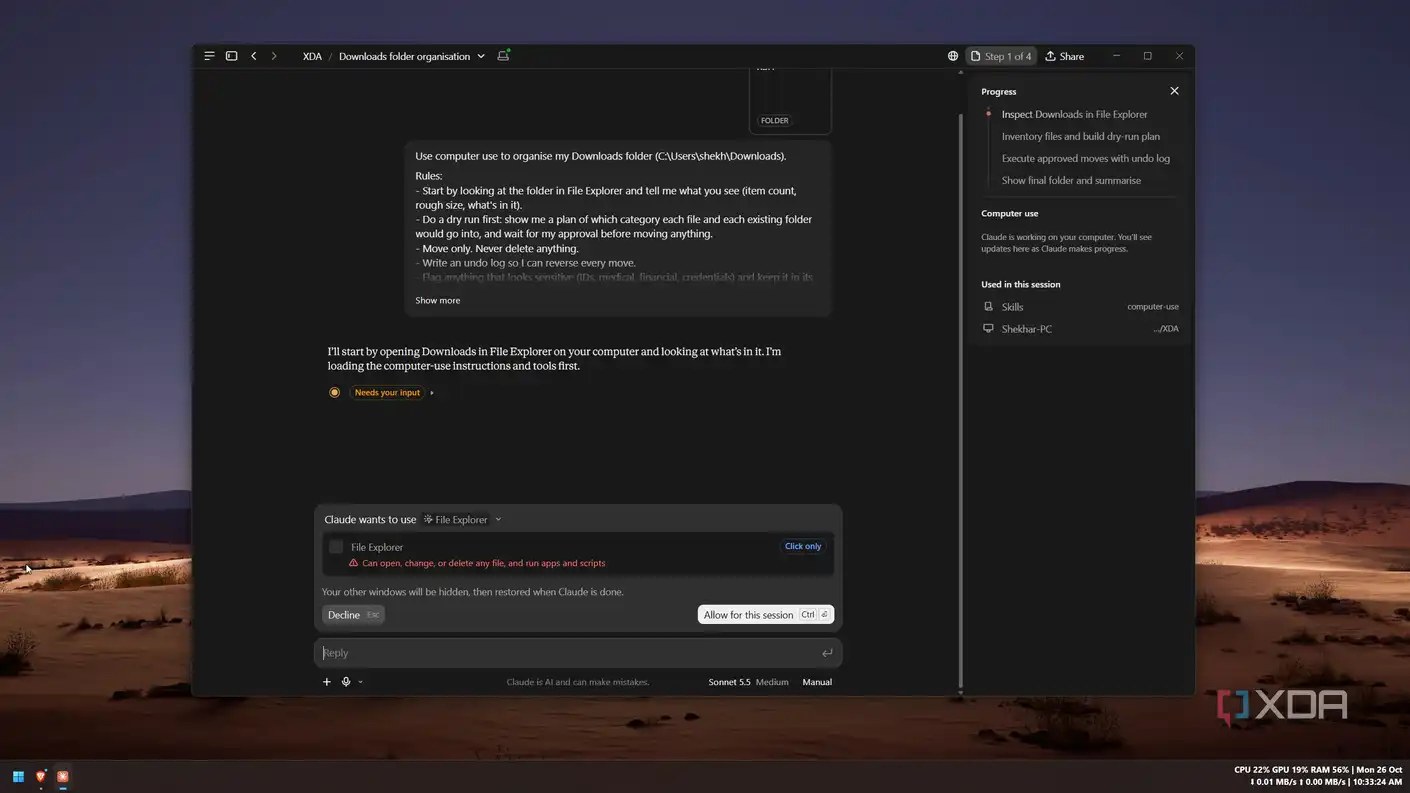This screenshot has width=1410, height=793.
Task: Open the Manual mode selector
Action: [x=817, y=682]
